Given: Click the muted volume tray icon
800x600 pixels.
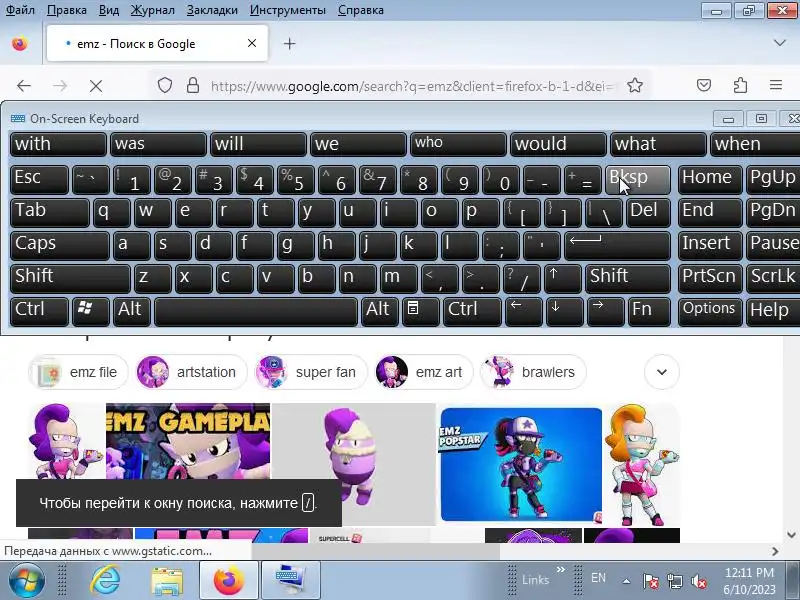Looking at the screenshot, I should [698, 581].
